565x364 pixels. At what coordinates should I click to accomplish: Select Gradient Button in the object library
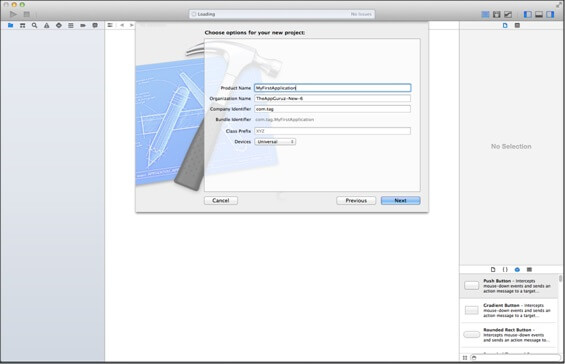(x=508, y=310)
